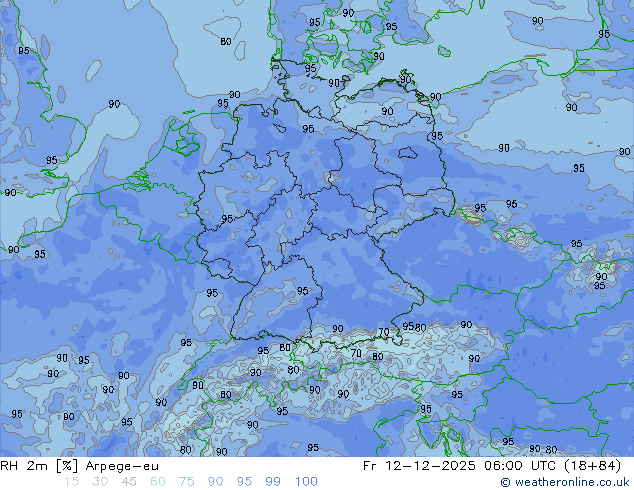Viewport: 634px width, 490px height.
Task: Select legend value 100 in color scale
Action: click(x=306, y=482)
